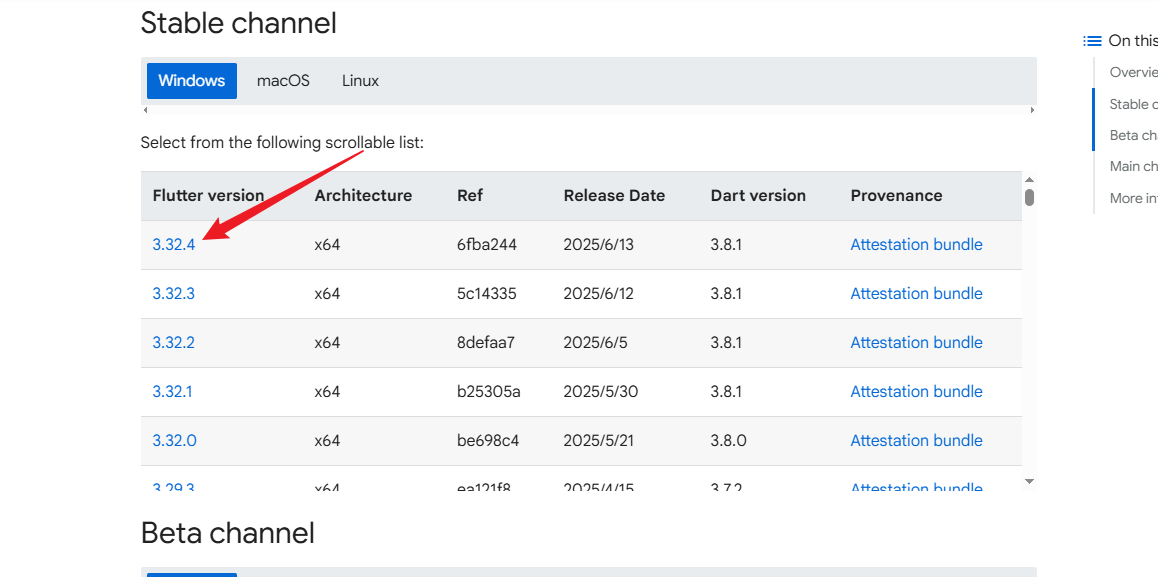Select the Windows tab in Stable channel

tap(191, 81)
